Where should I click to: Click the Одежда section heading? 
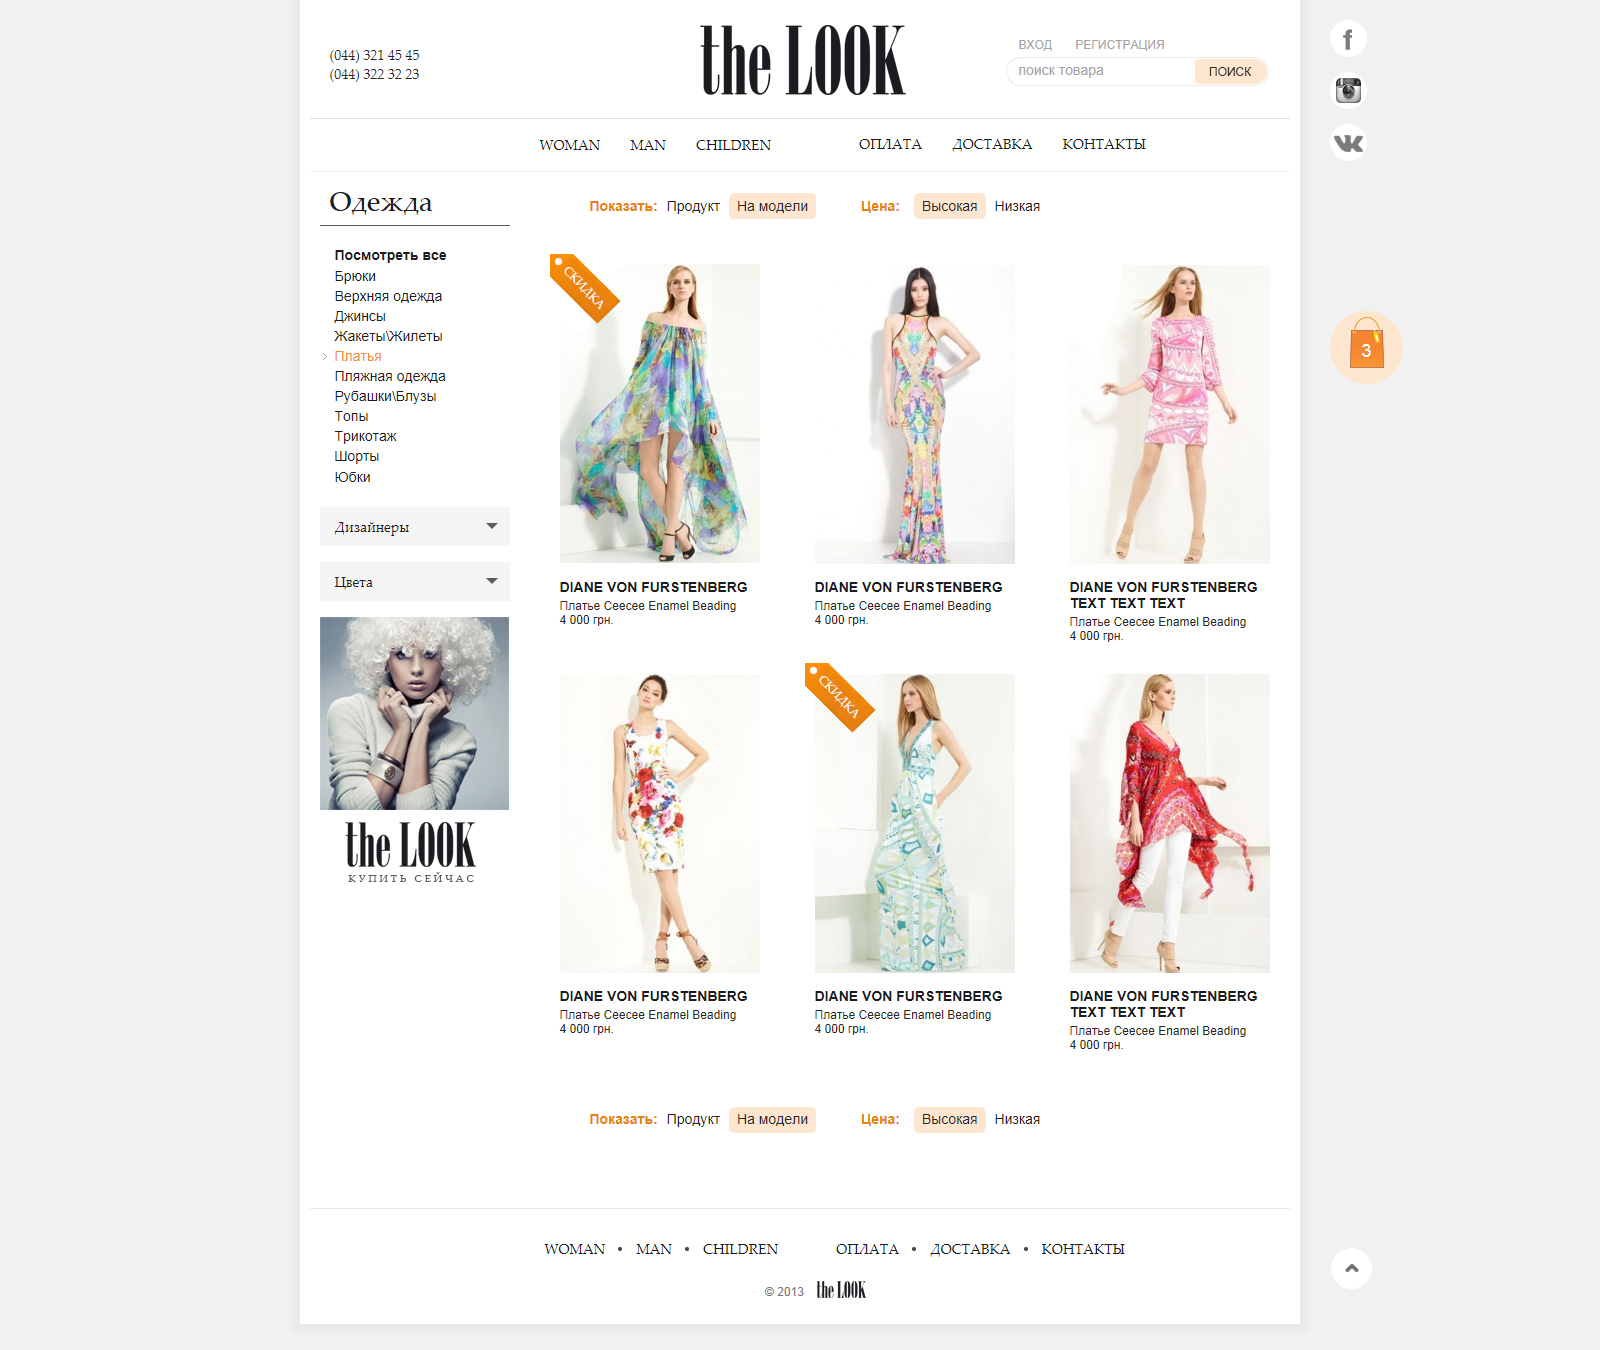[x=381, y=202]
